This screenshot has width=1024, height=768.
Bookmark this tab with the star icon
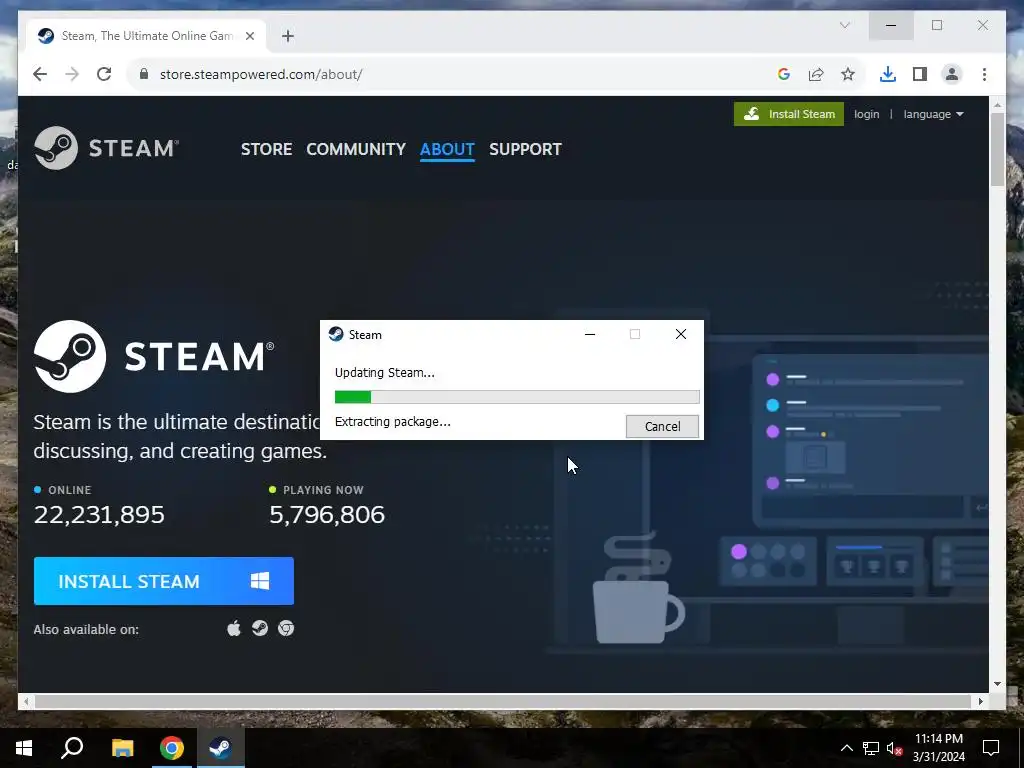(x=848, y=74)
